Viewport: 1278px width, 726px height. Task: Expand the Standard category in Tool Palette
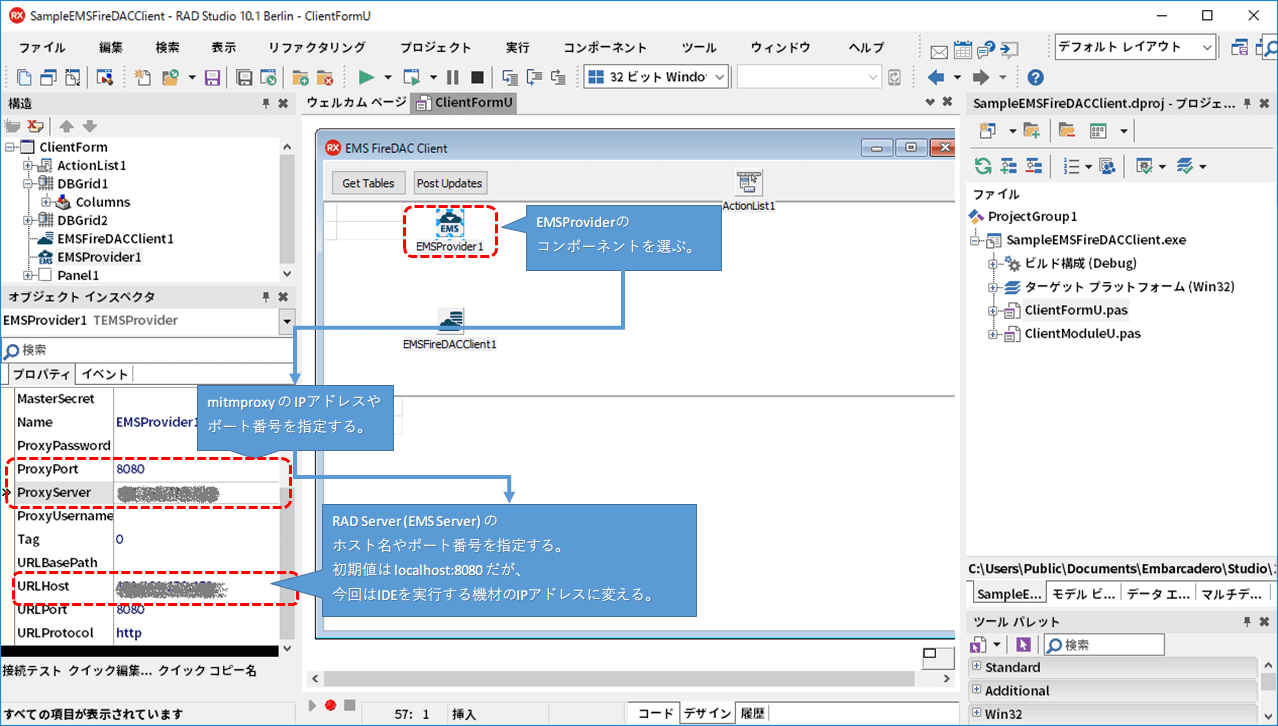click(977, 666)
